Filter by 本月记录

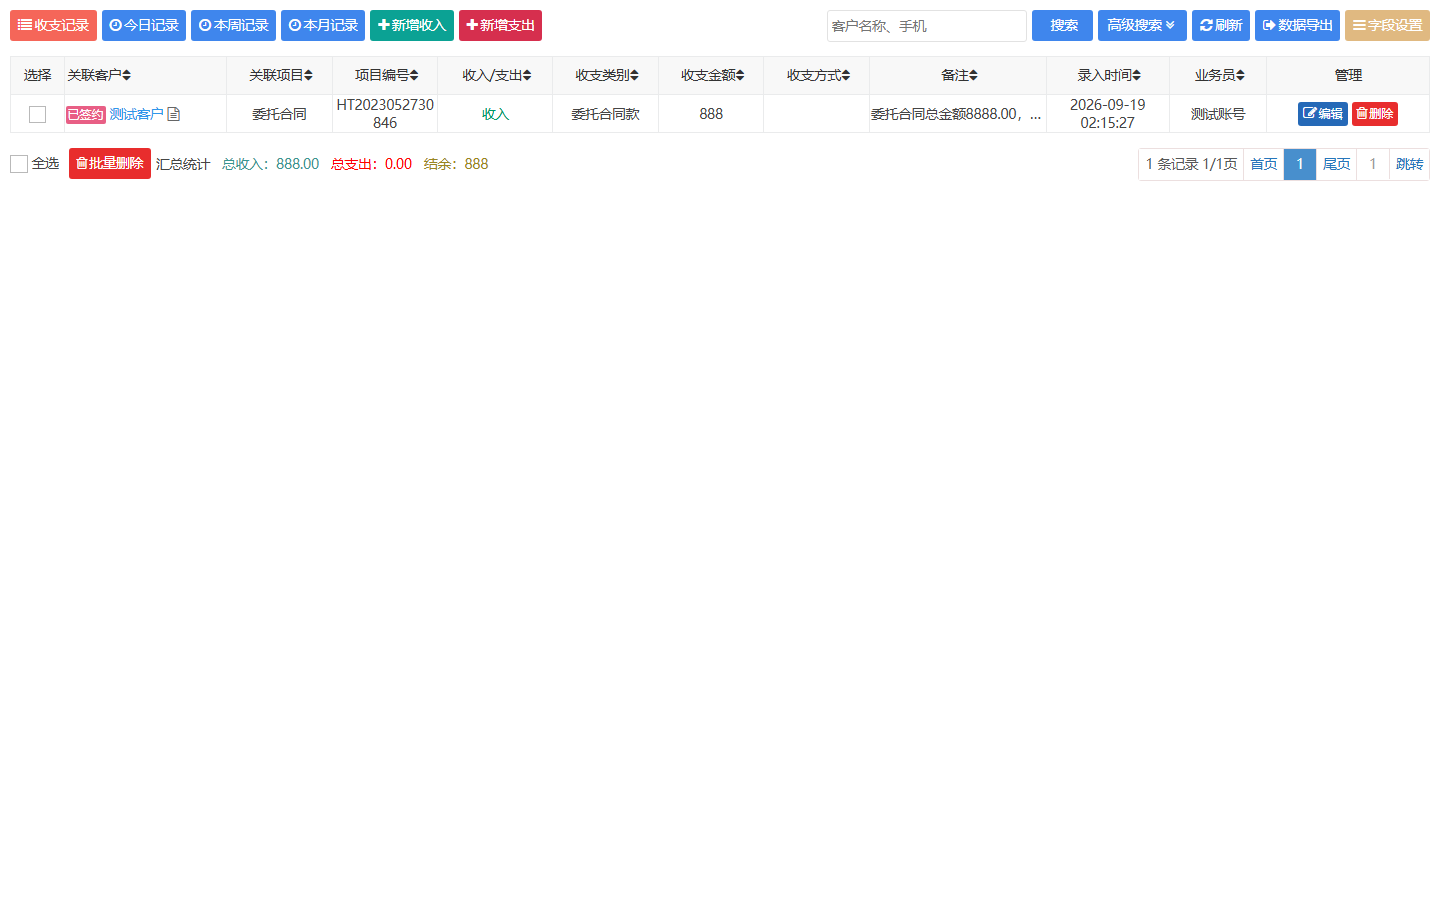(323, 25)
